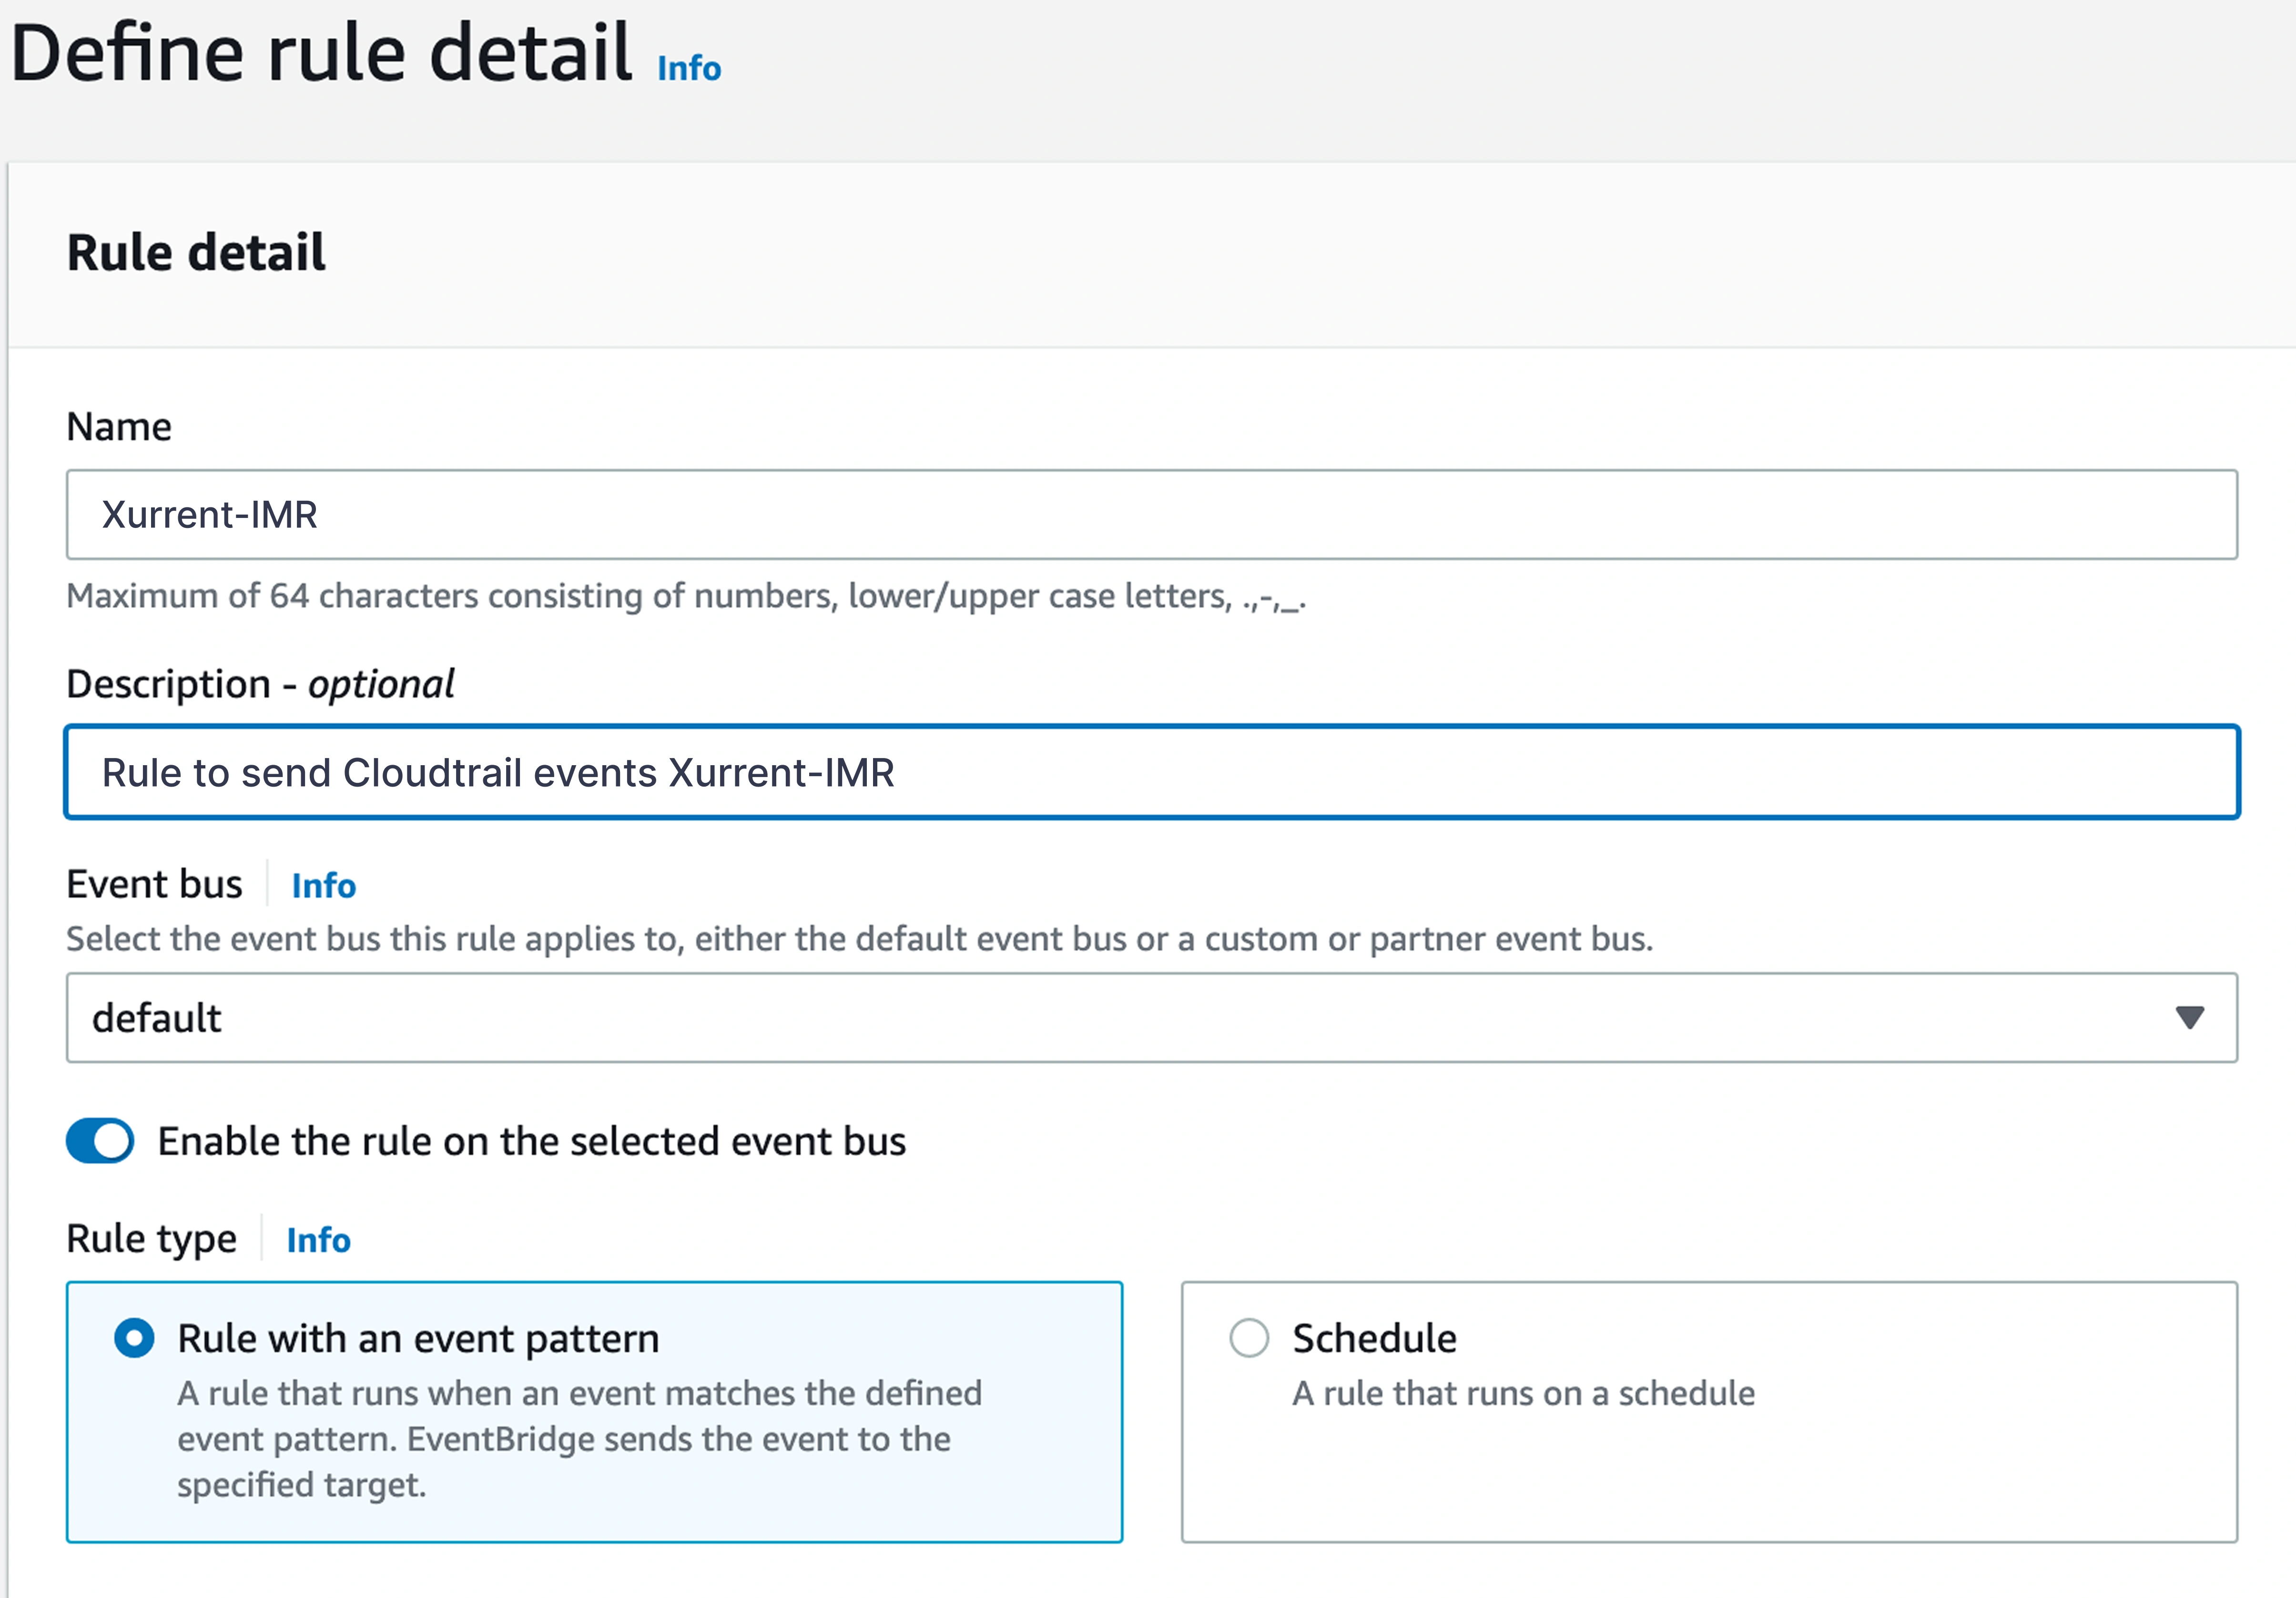
Task: Toggle Enable the rule on selected event bus
Action: coord(100,1140)
